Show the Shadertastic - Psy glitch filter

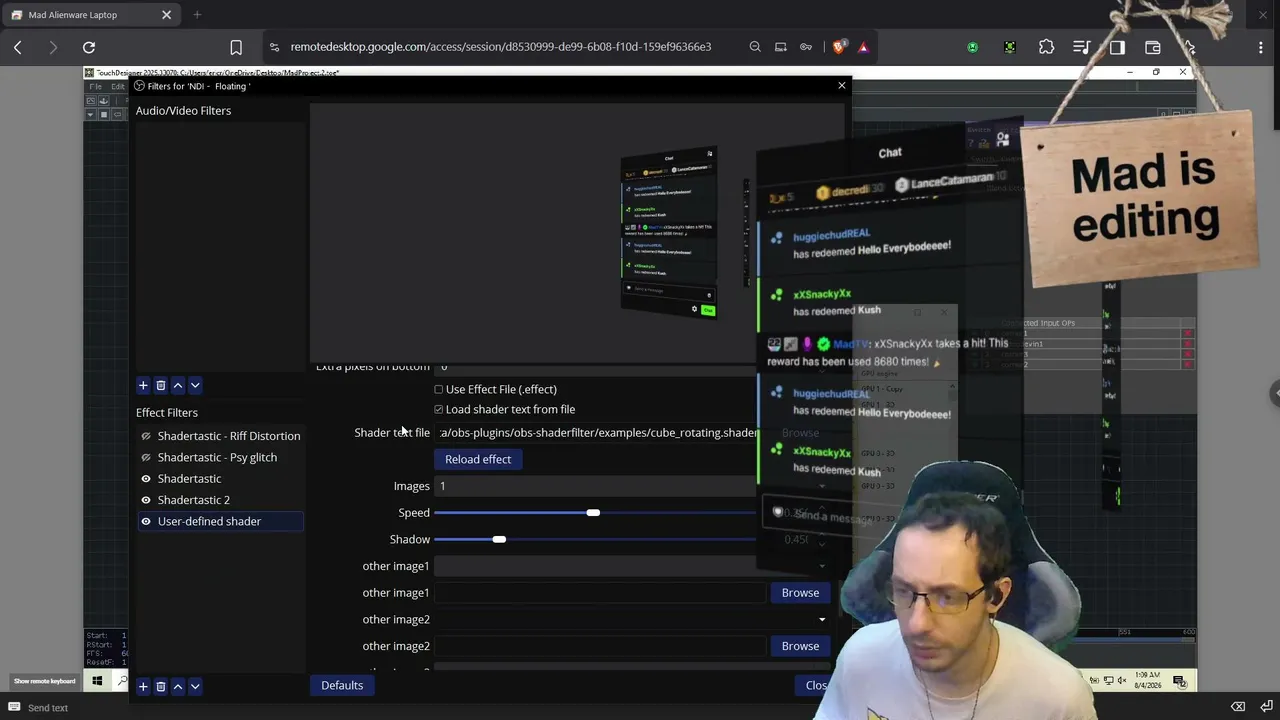(x=146, y=457)
